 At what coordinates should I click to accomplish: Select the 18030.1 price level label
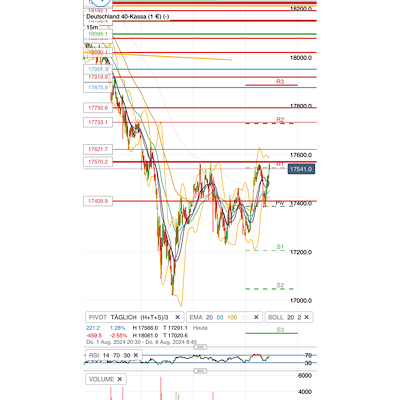[98, 52]
